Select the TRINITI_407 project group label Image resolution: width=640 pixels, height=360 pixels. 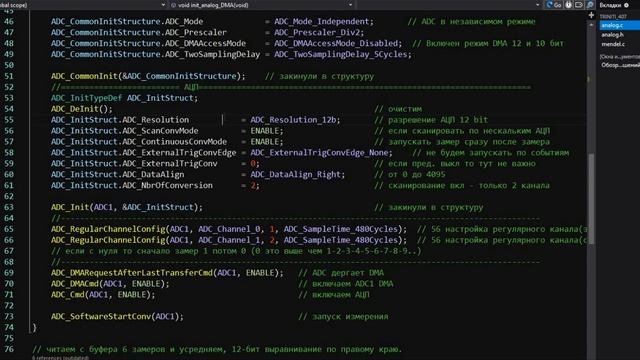click(613, 16)
